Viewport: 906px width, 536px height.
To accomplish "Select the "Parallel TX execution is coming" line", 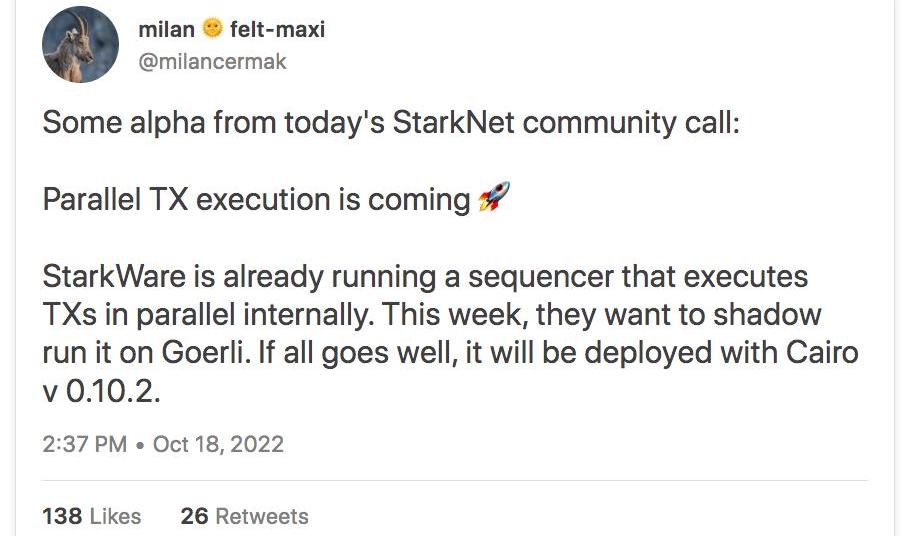I will point(256,199).
